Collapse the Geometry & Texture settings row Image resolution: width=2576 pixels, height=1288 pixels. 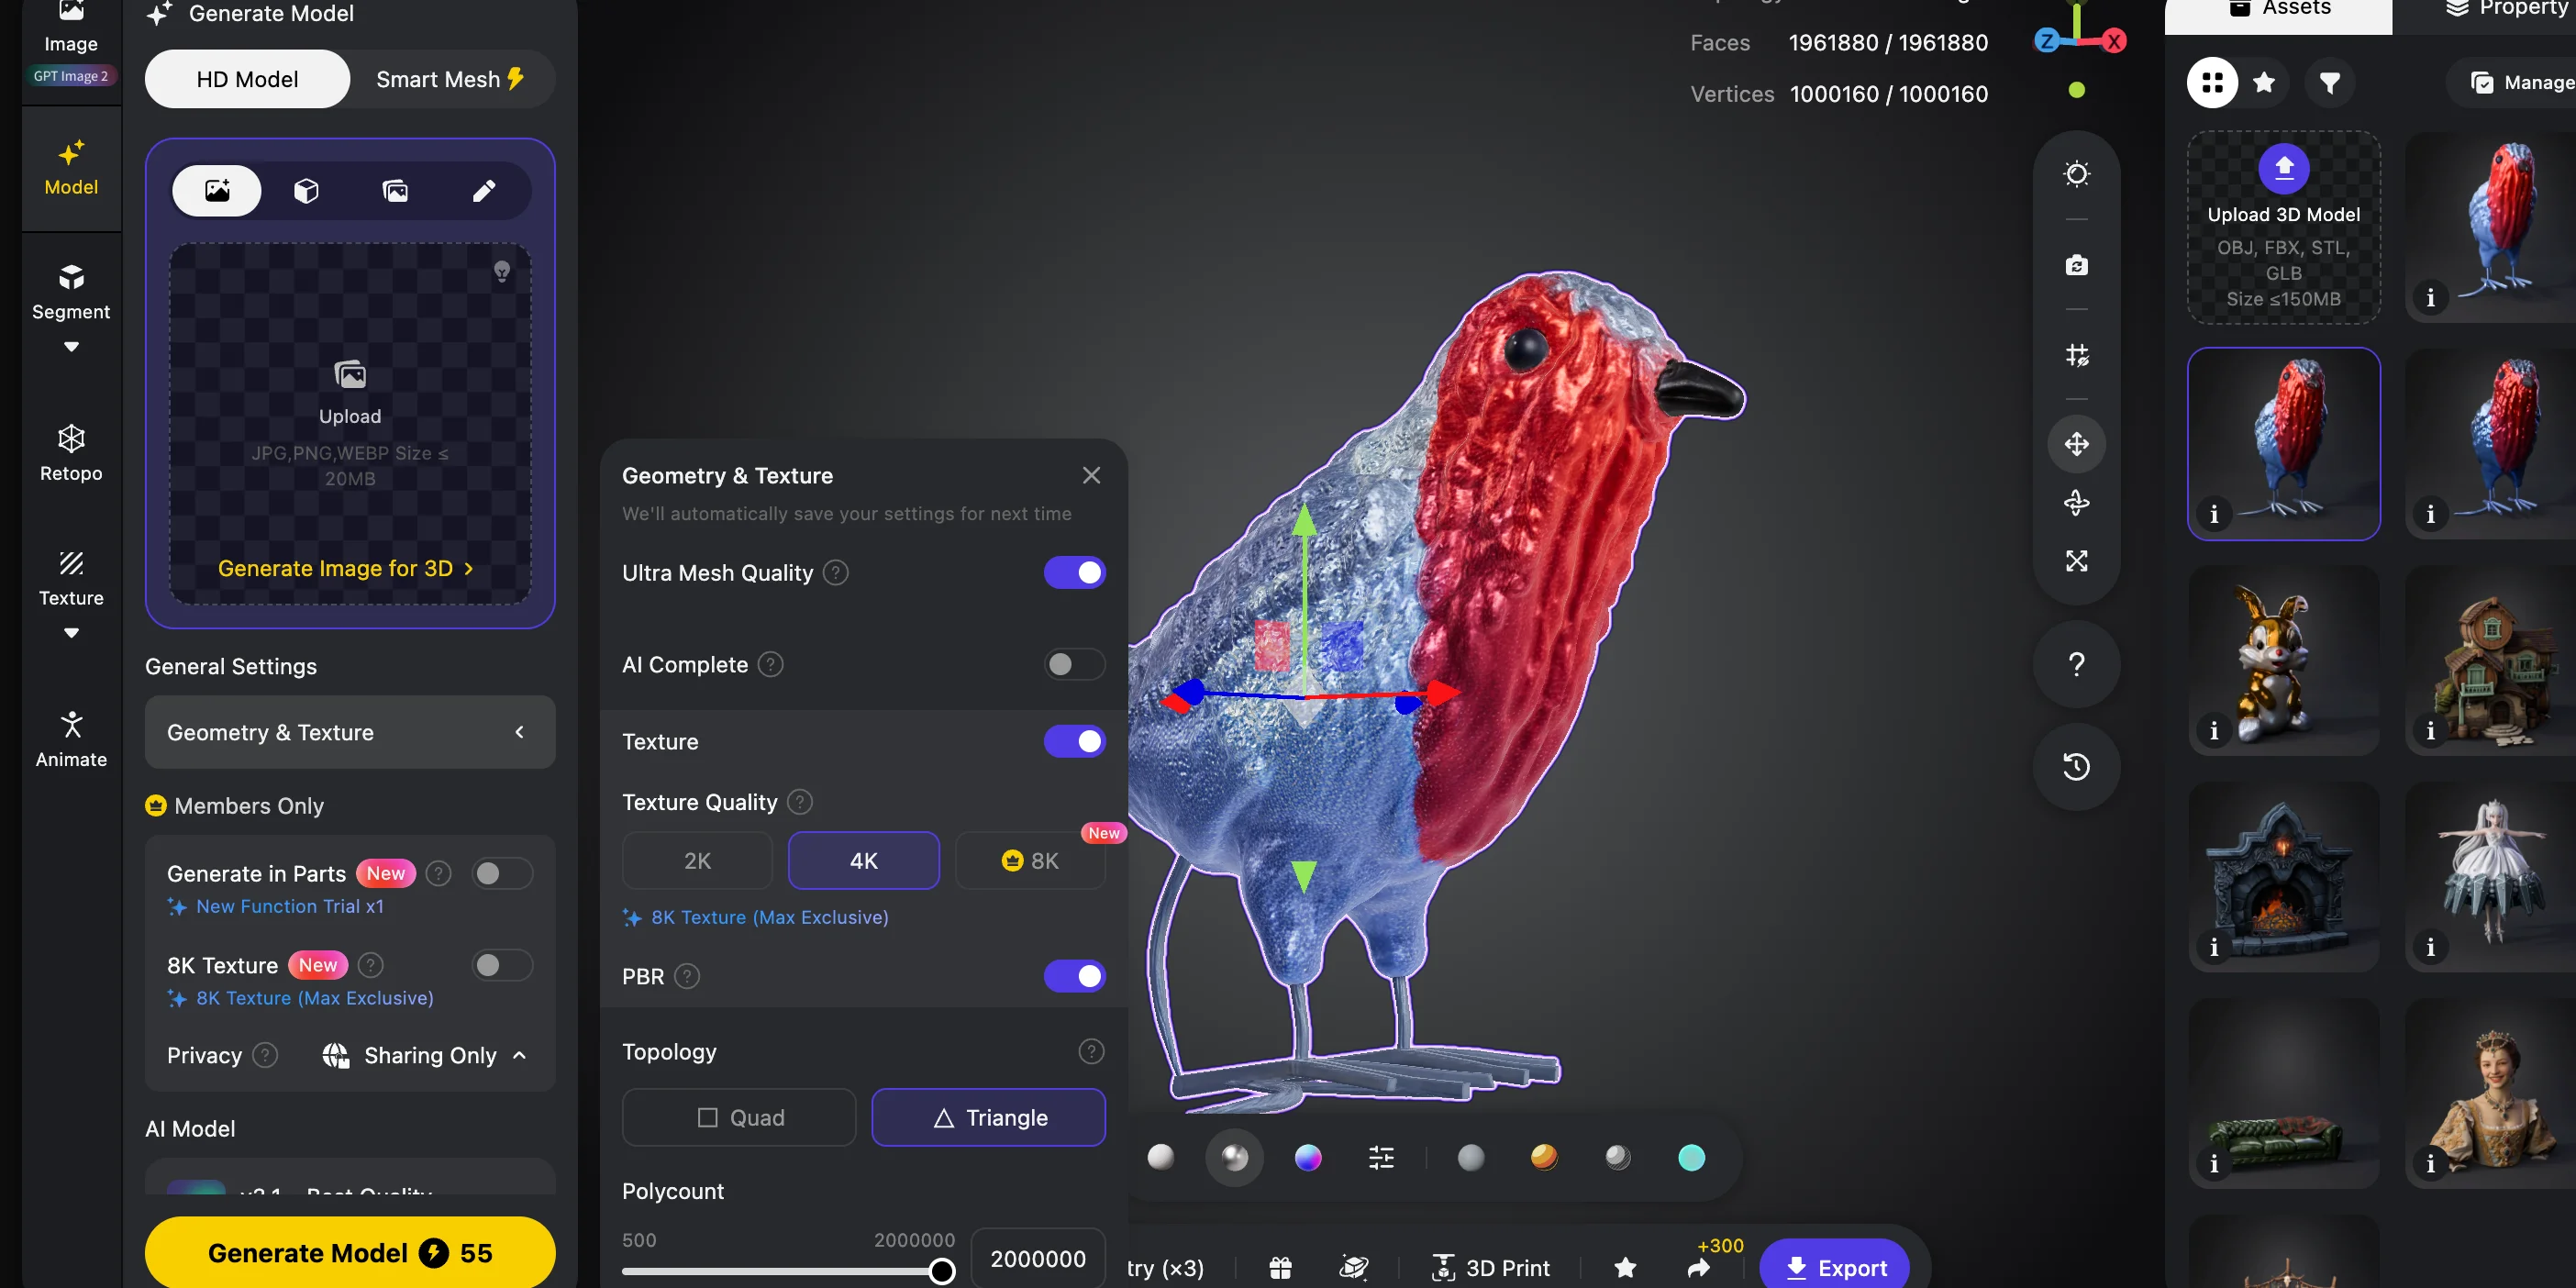click(x=350, y=732)
